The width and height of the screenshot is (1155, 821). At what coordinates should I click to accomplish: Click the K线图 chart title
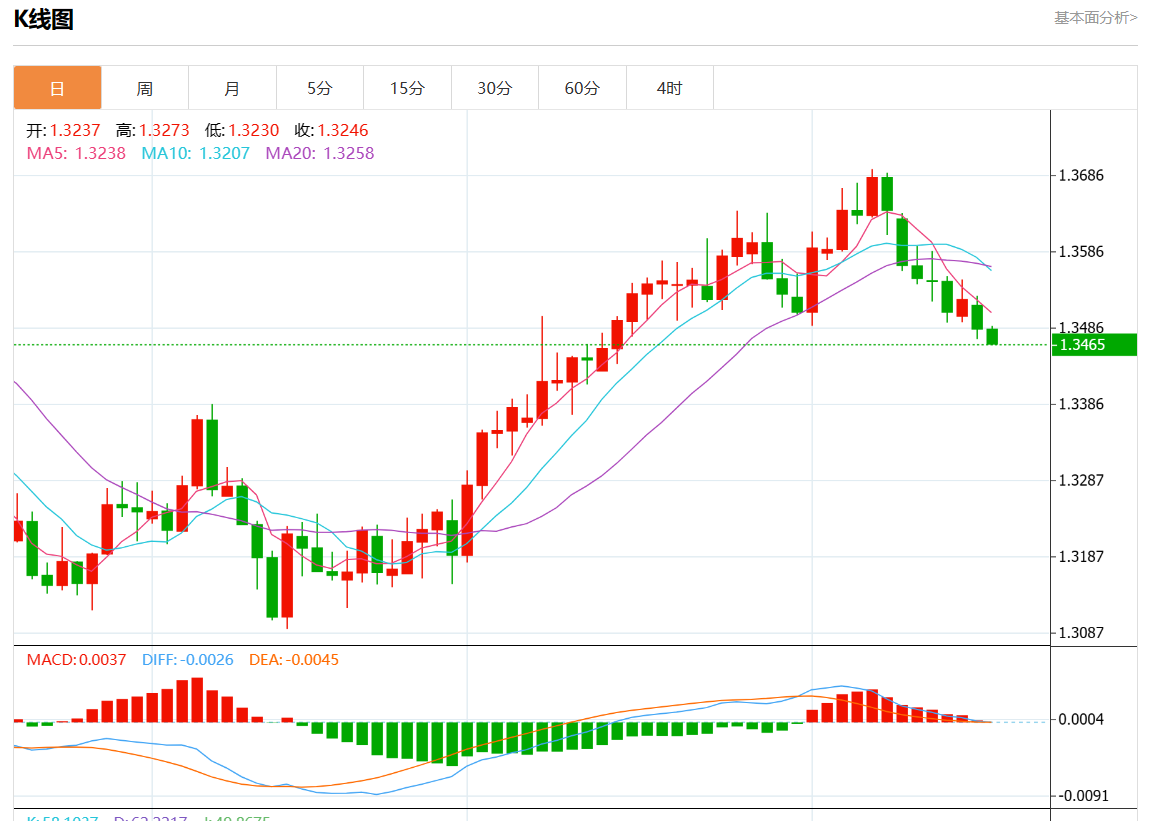click(x=43, y=19)
